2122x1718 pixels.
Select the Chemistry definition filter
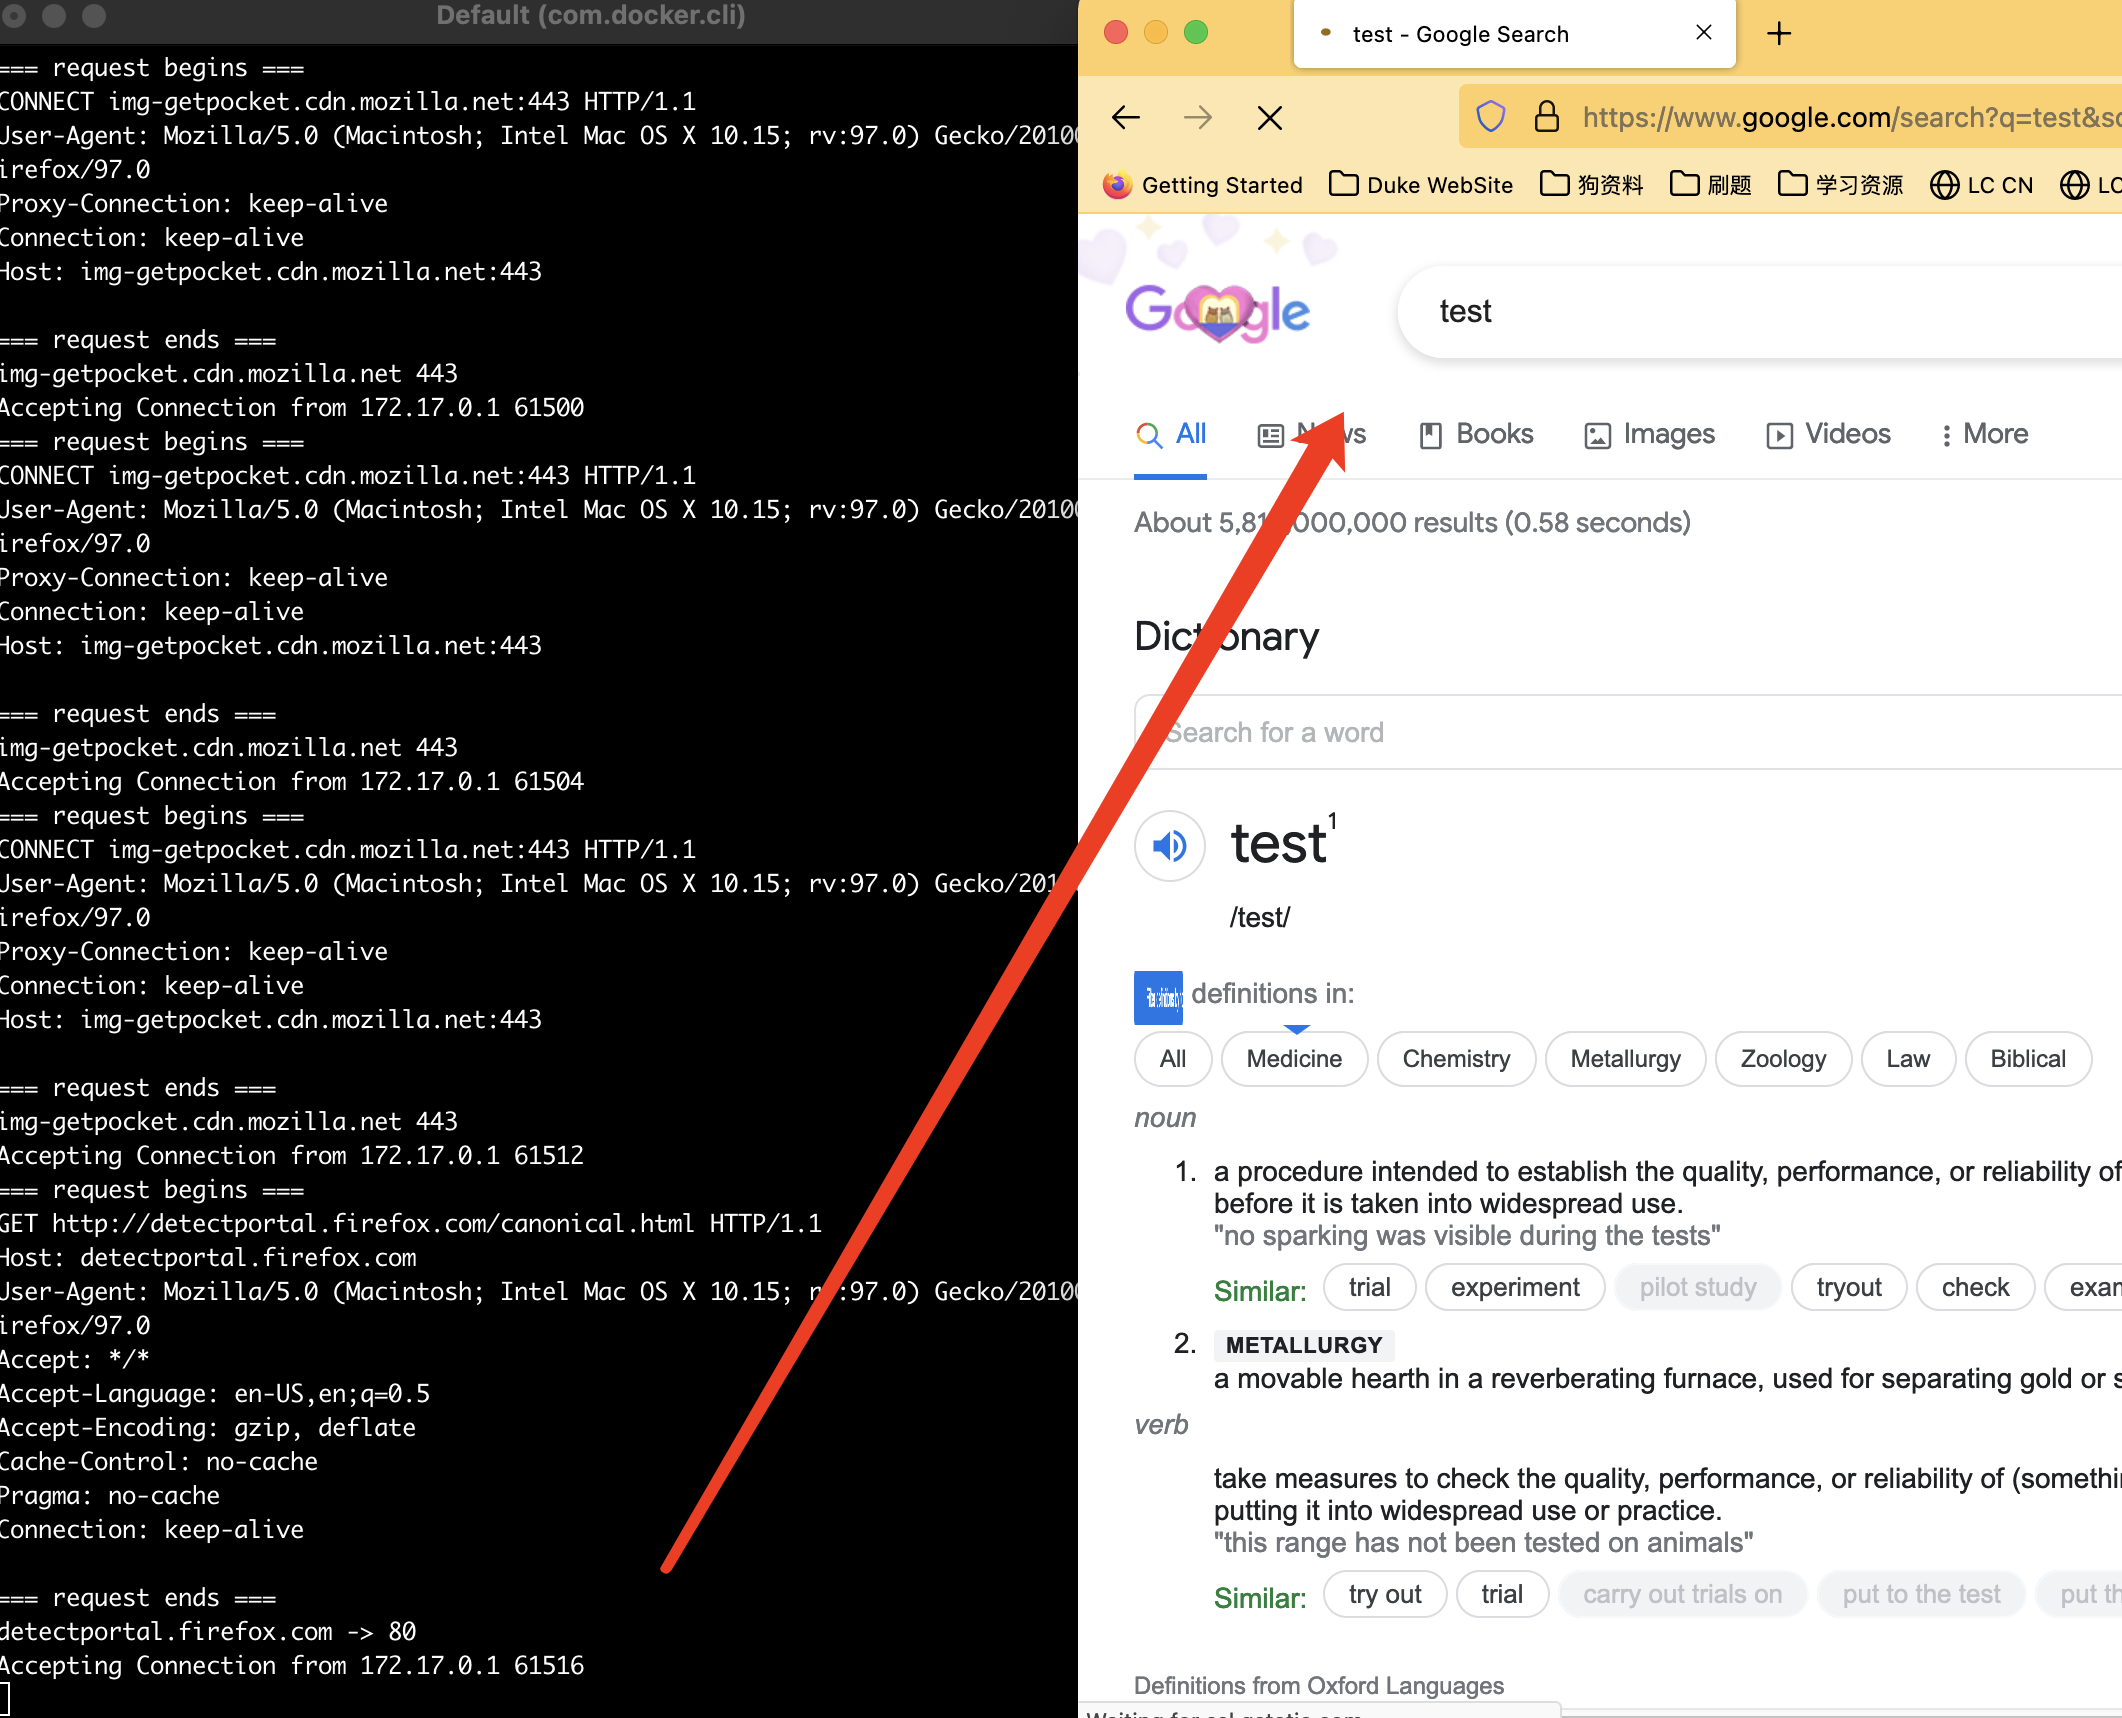pyautogui.click(x=1455, y=1059)
